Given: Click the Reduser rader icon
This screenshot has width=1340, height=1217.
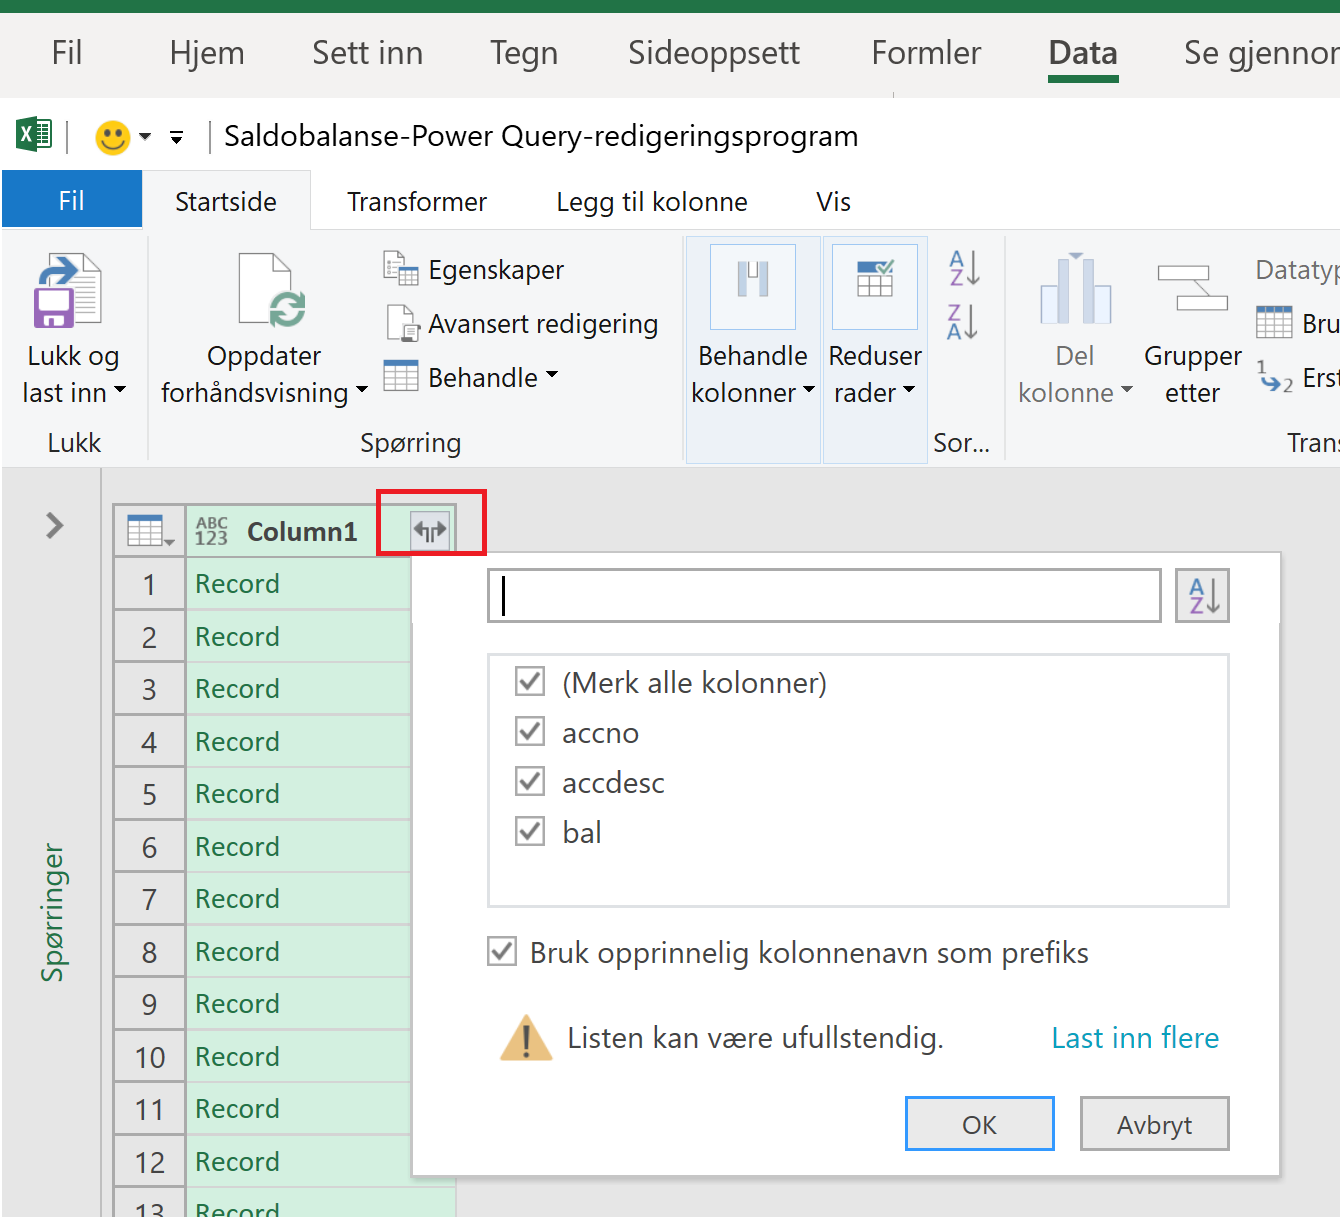Looking at the screenshot, I should (875, 286).
